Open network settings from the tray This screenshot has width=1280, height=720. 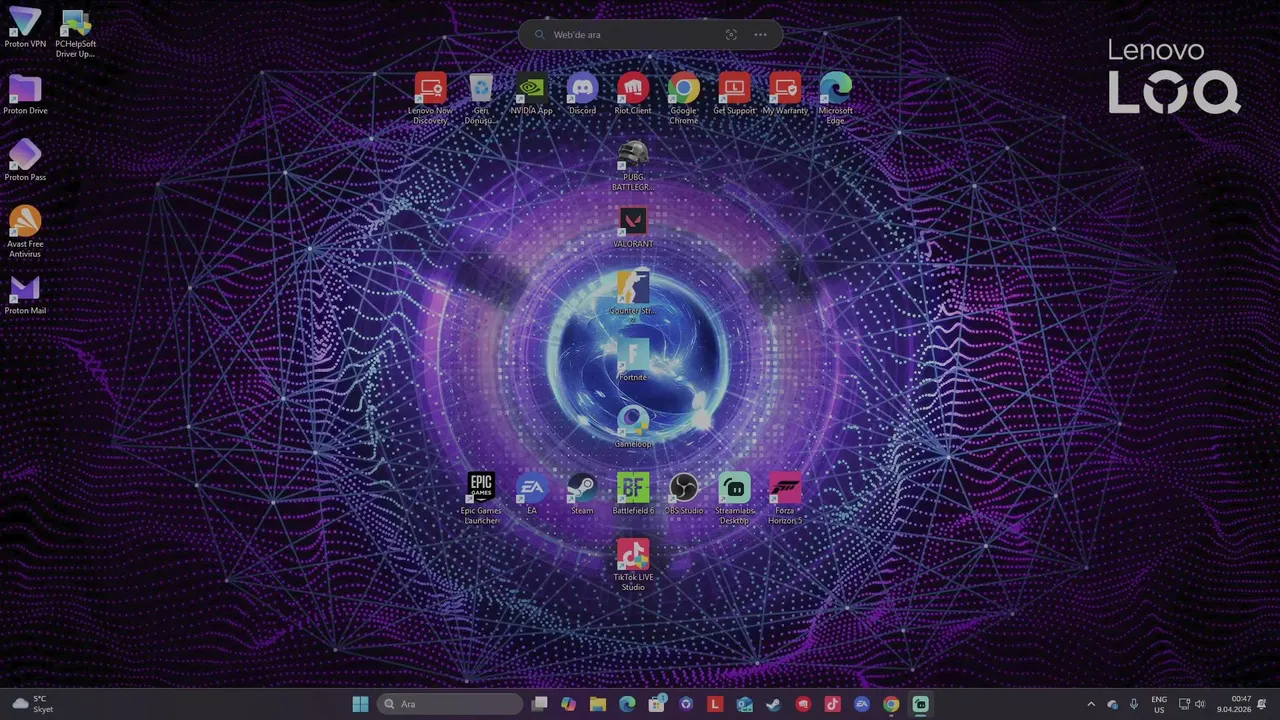[1184, 704]
